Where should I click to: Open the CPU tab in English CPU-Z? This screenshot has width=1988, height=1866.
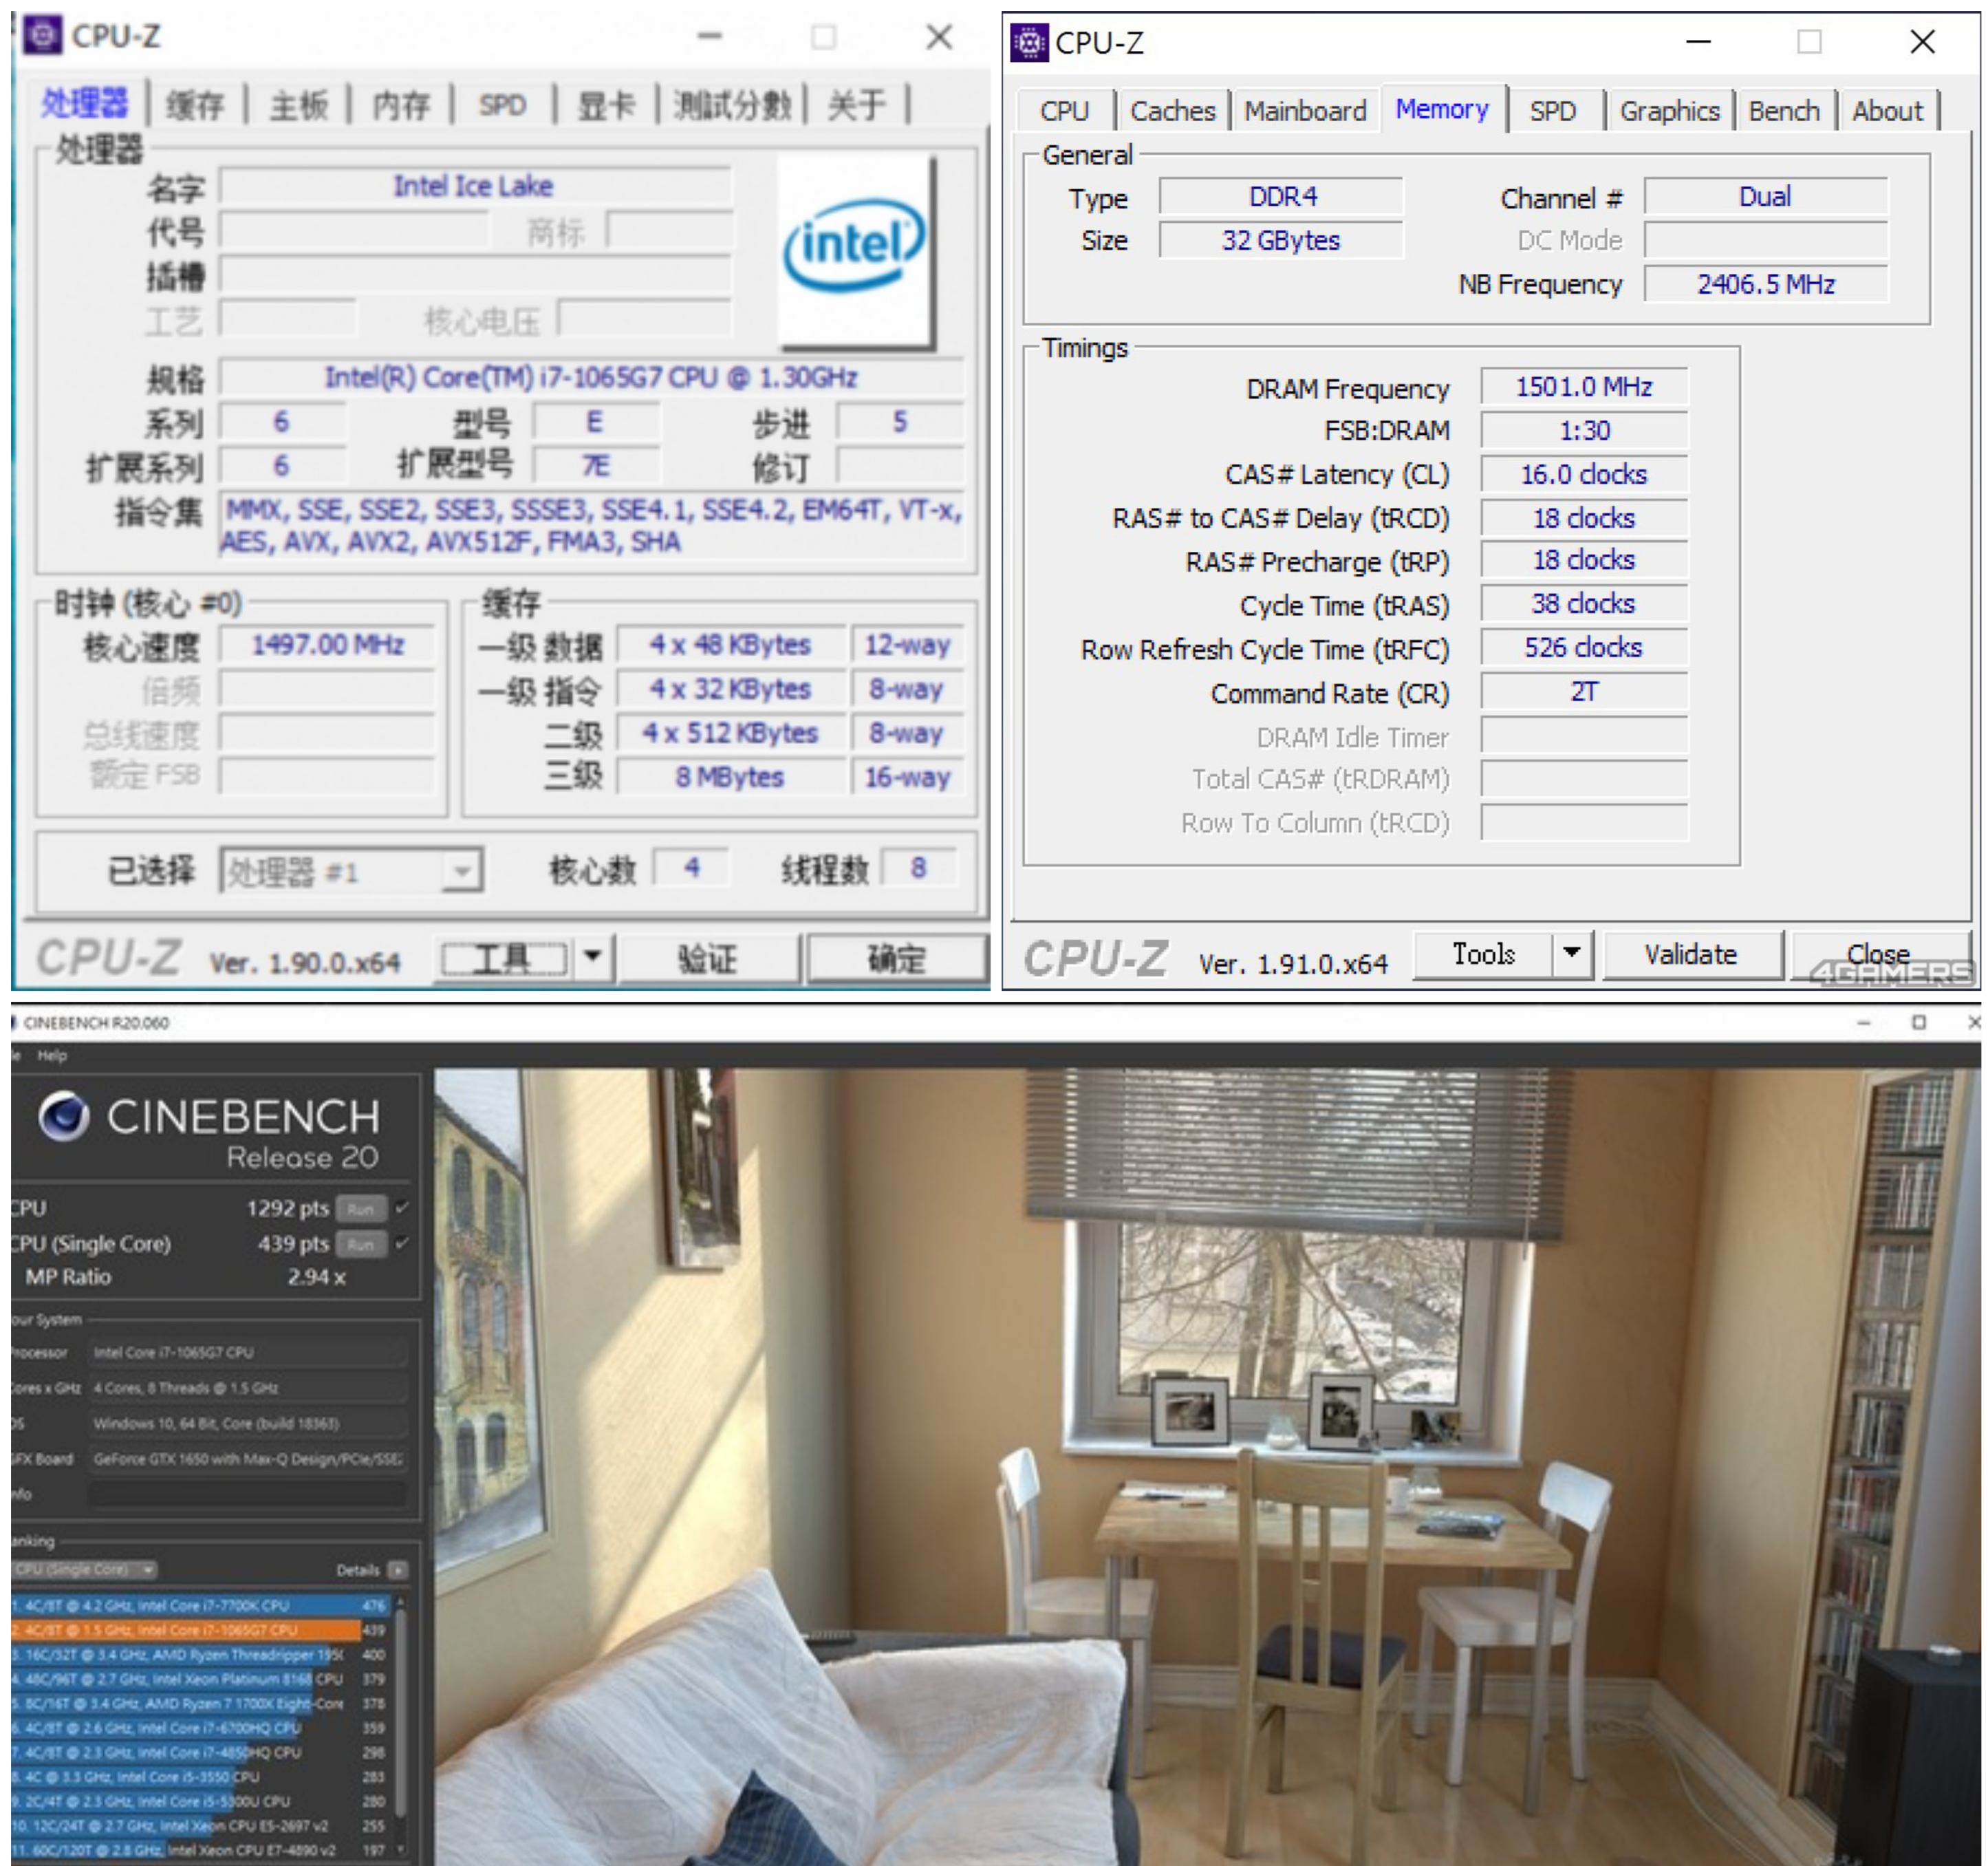(x=1065, y=110)
